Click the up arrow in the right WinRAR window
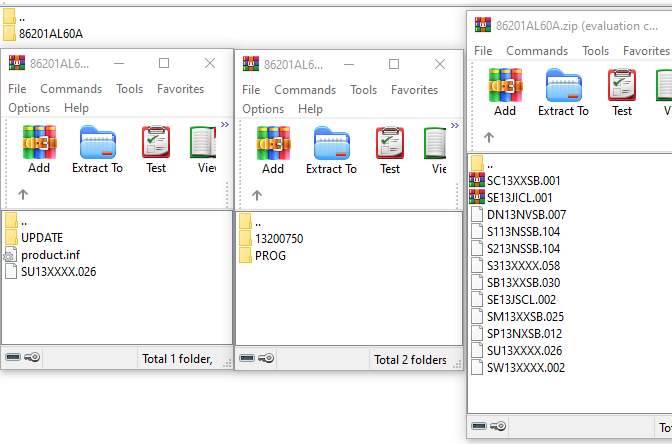This screenshot has width=672, height=444. (489, 137)
